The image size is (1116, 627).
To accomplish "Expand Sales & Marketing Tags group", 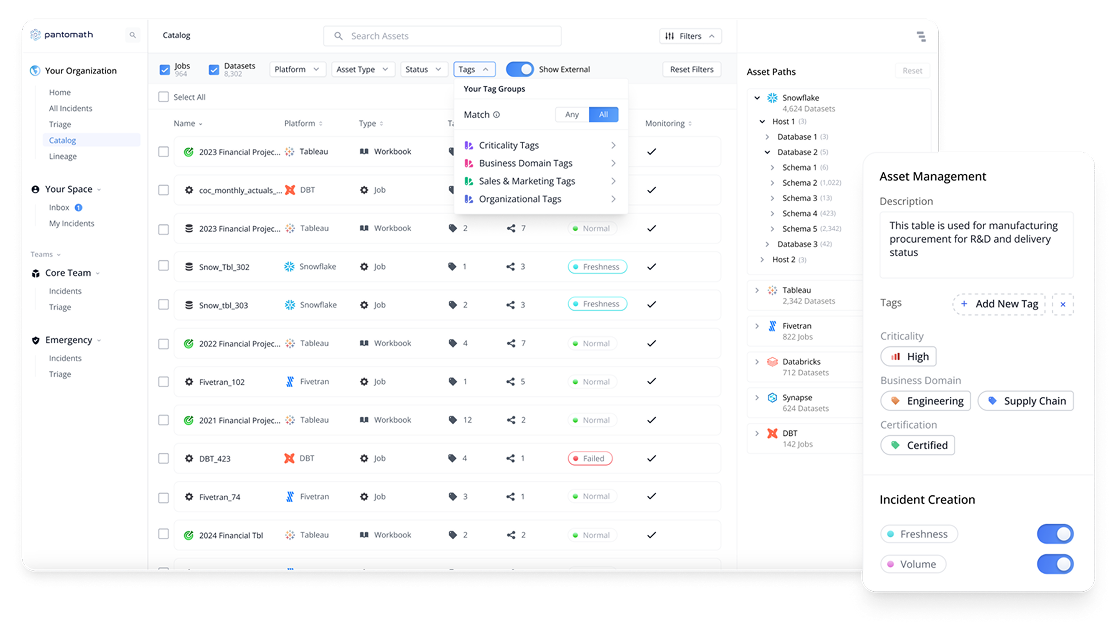I will pyautogui.click(x=614, y=181).
